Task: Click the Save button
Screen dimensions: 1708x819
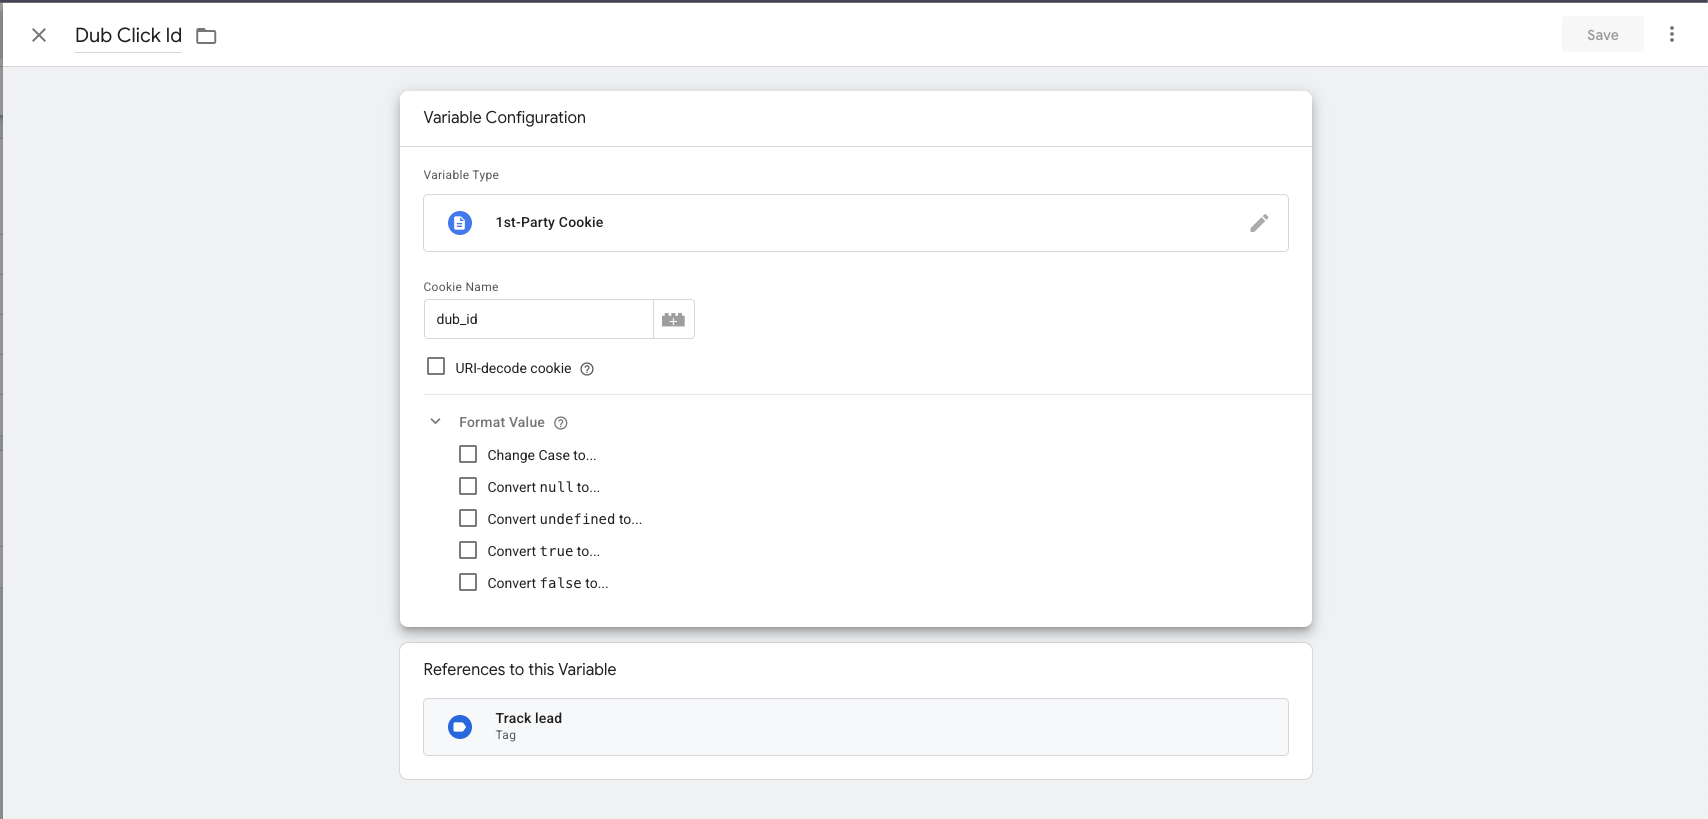Action: coord(1602,35)
